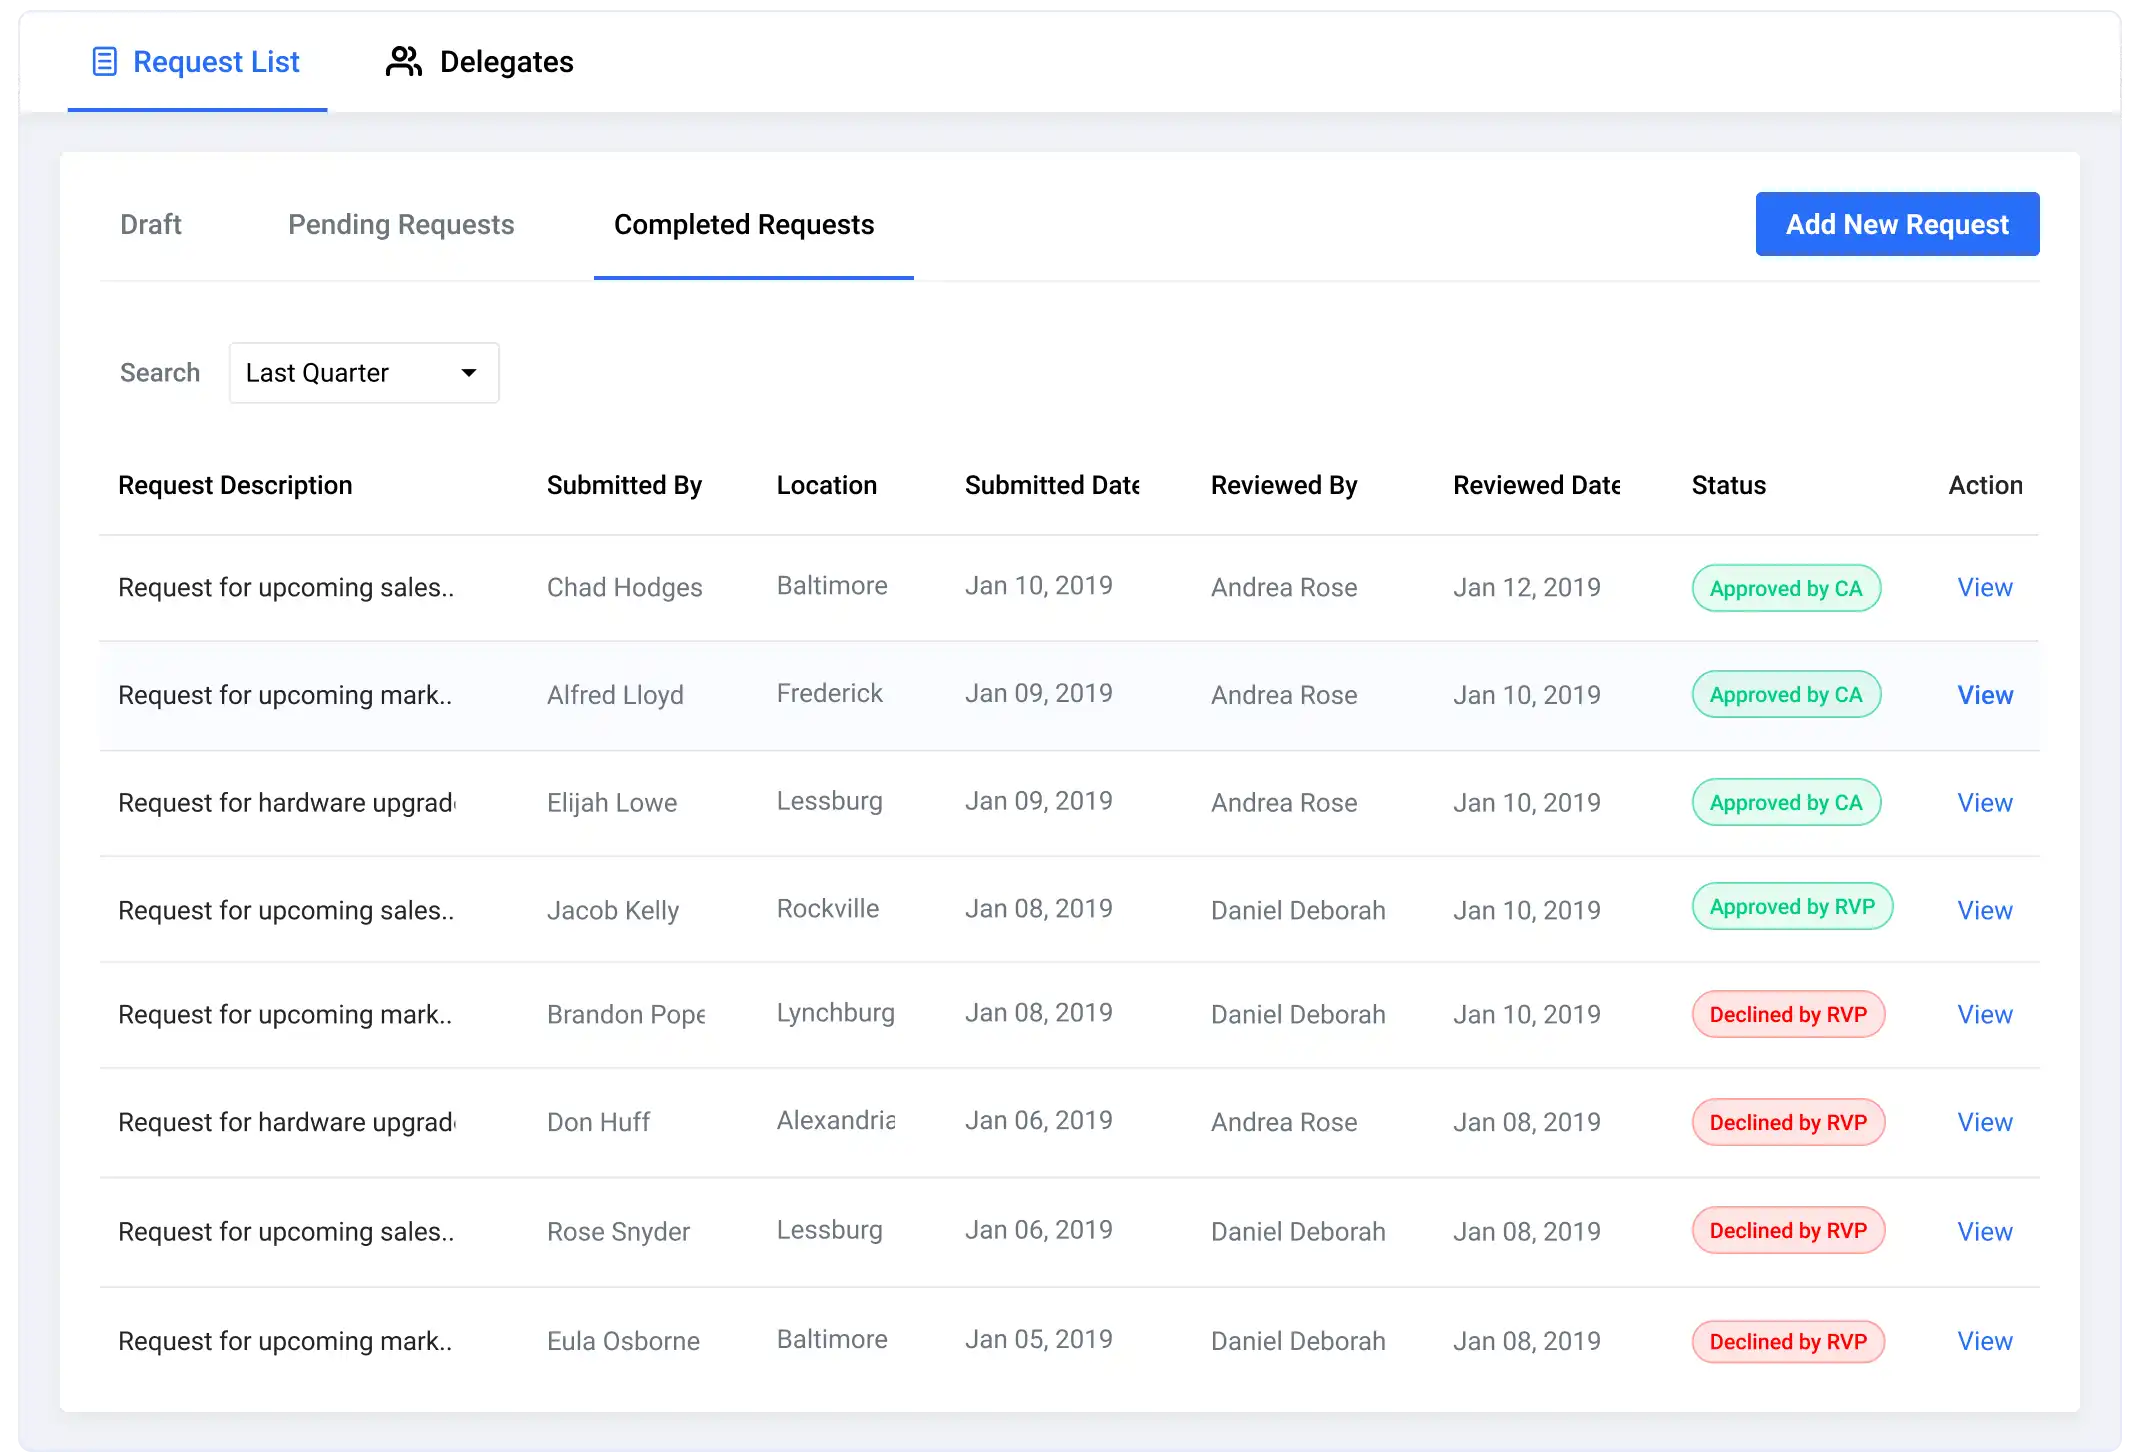View Elijah Lowe's request

pyautogui.click(x=1985, y=803)
